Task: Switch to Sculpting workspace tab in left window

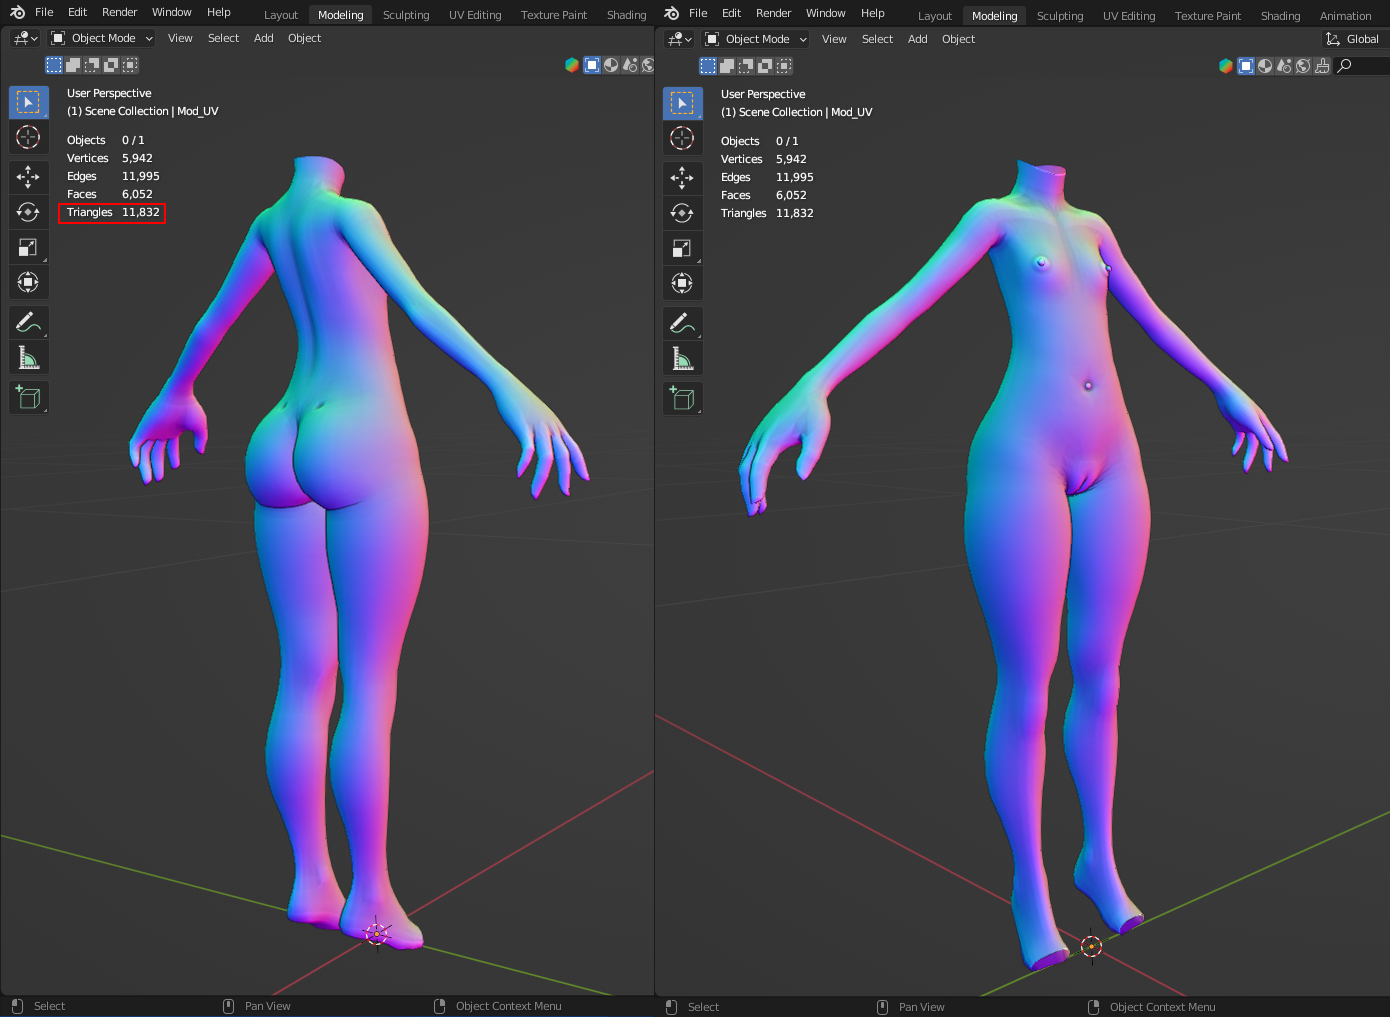Action: [x=406, y=15]
